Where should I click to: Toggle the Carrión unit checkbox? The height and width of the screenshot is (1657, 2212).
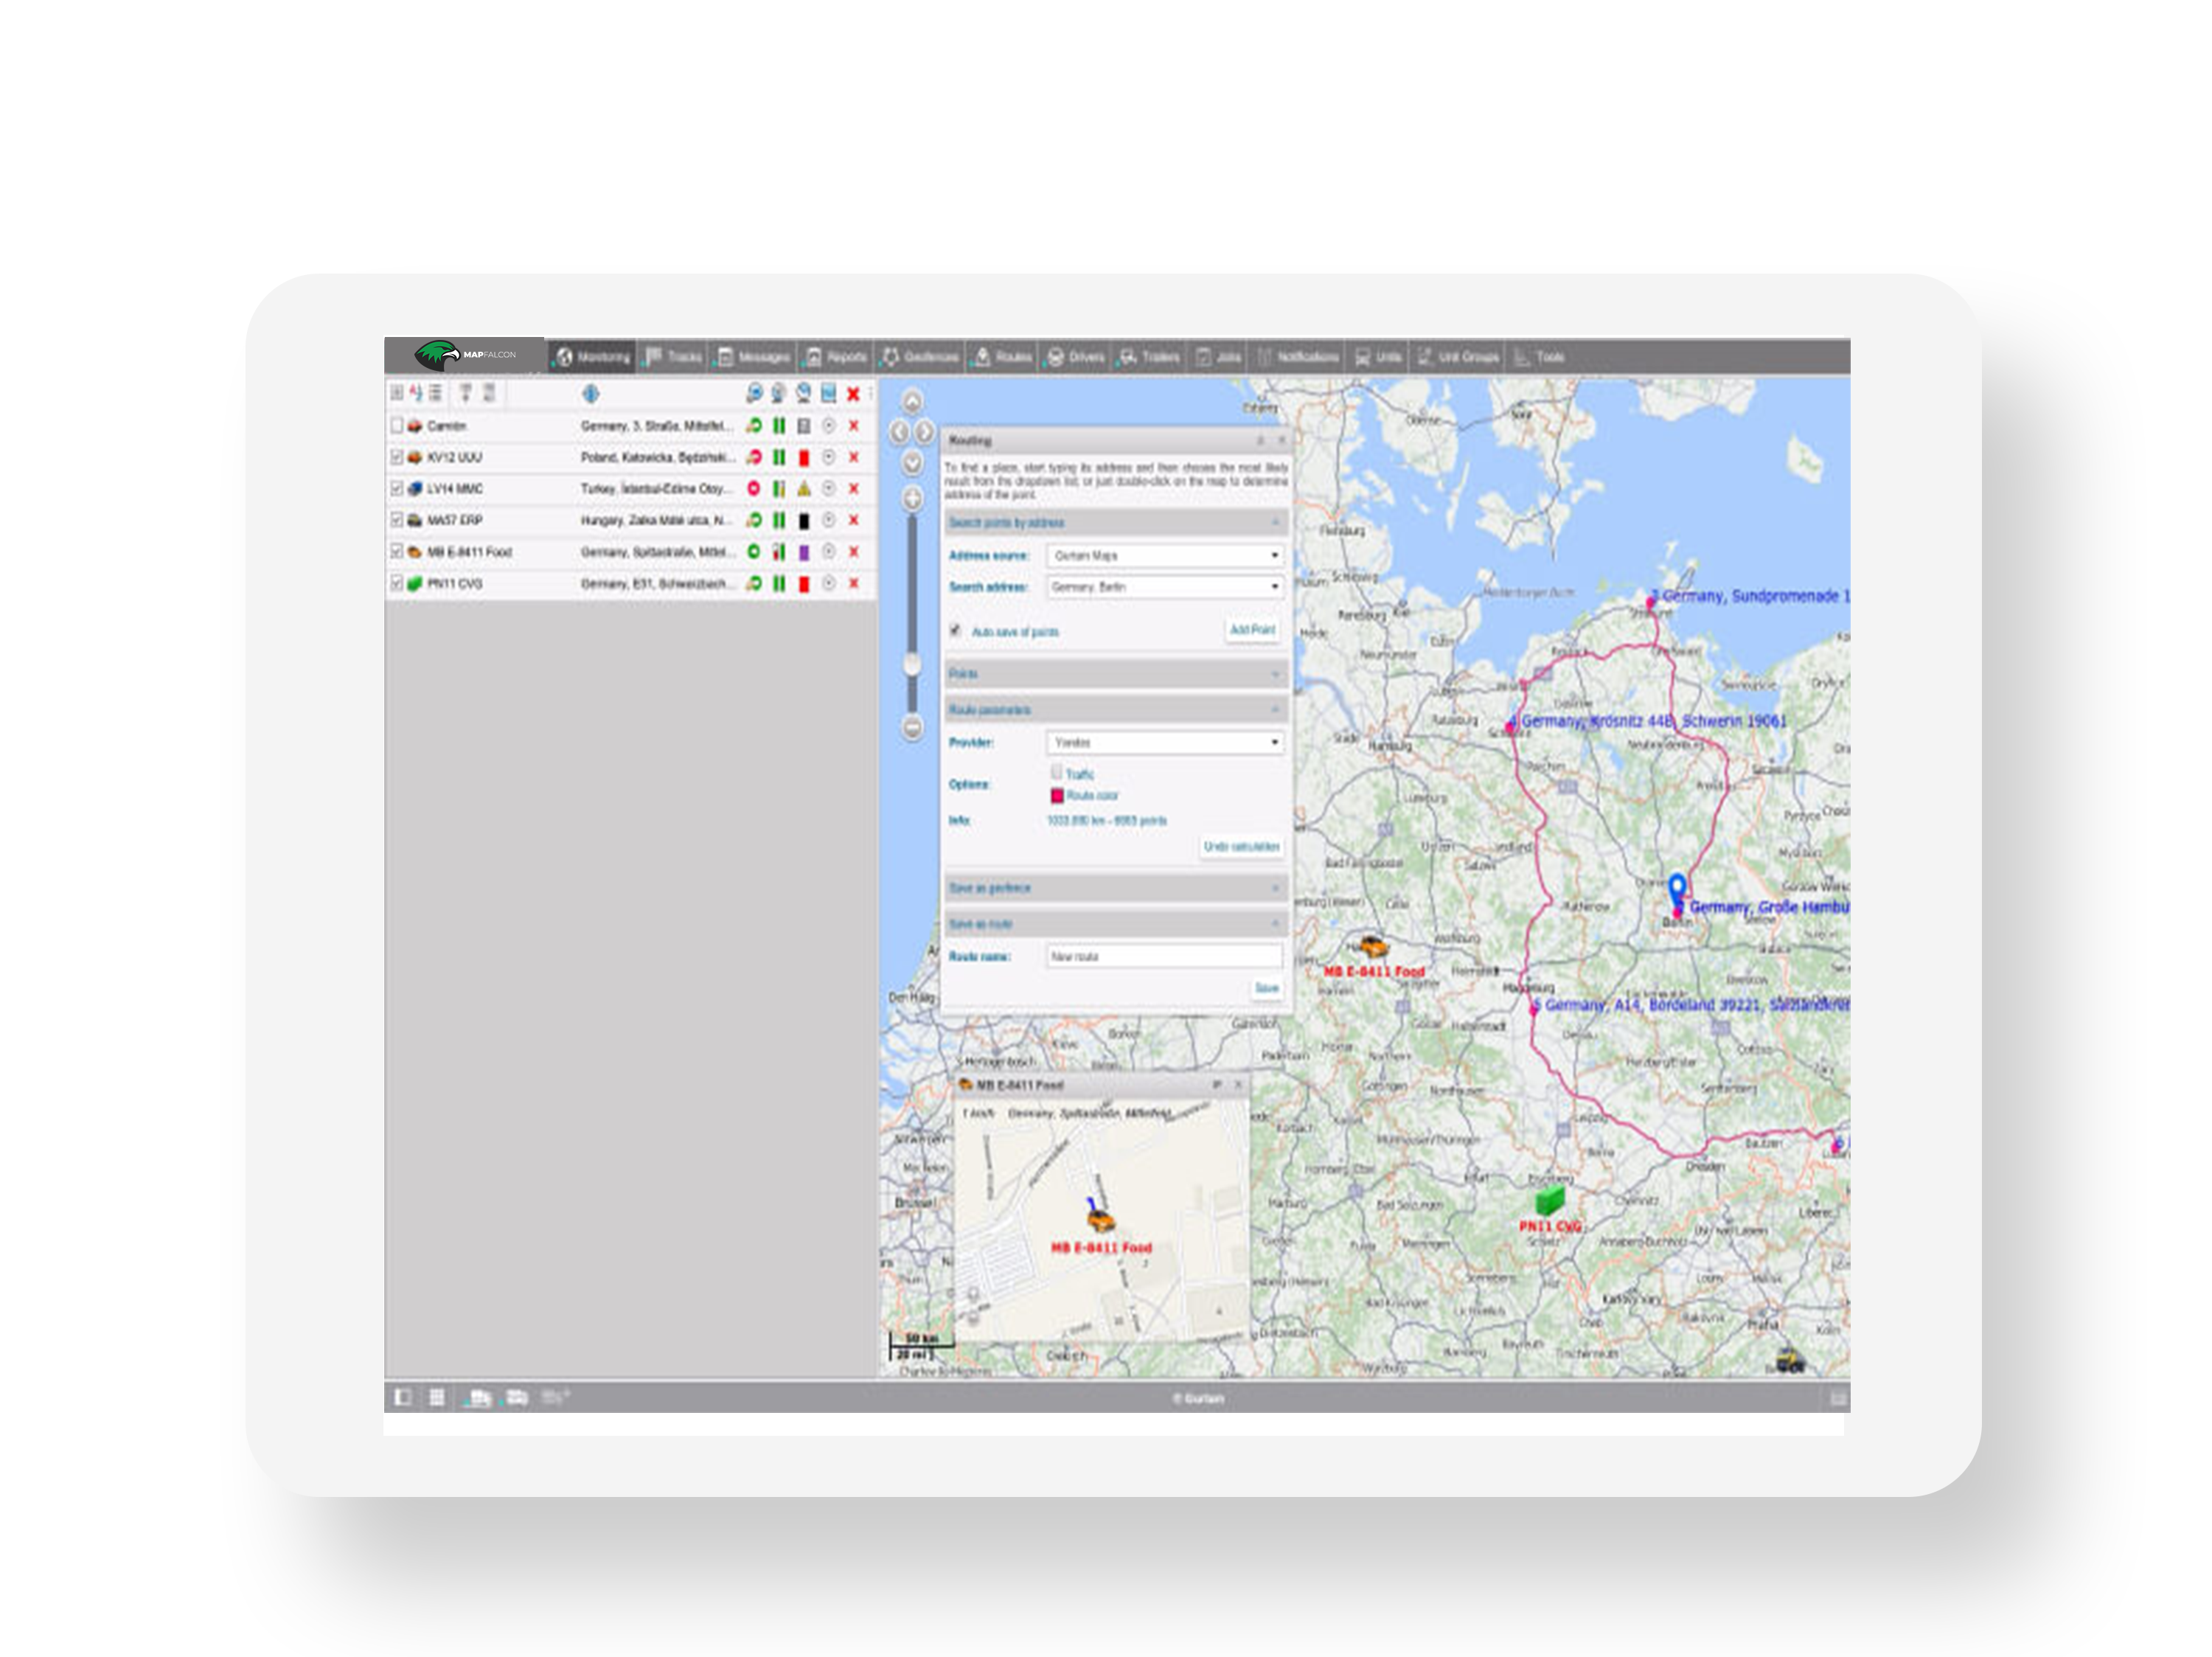(397, 426)
